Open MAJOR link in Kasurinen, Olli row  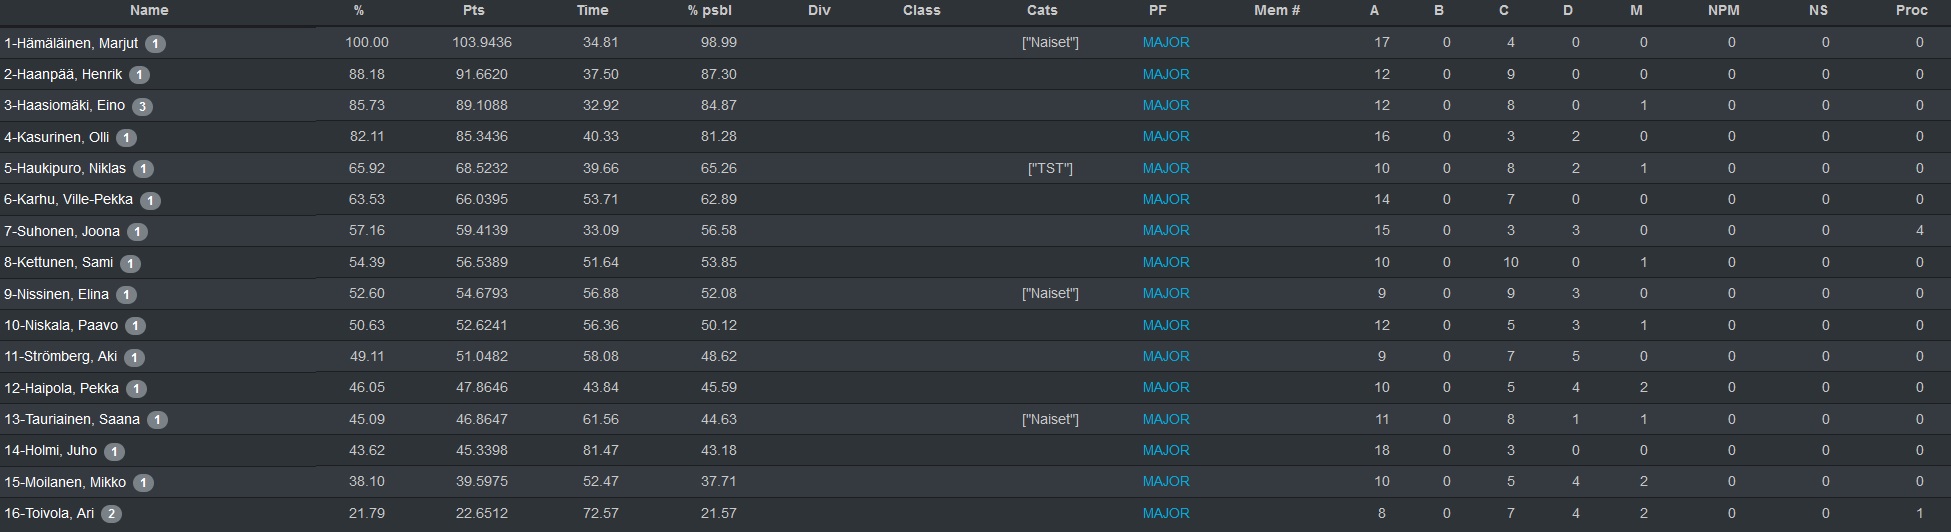click(1166, 136)
